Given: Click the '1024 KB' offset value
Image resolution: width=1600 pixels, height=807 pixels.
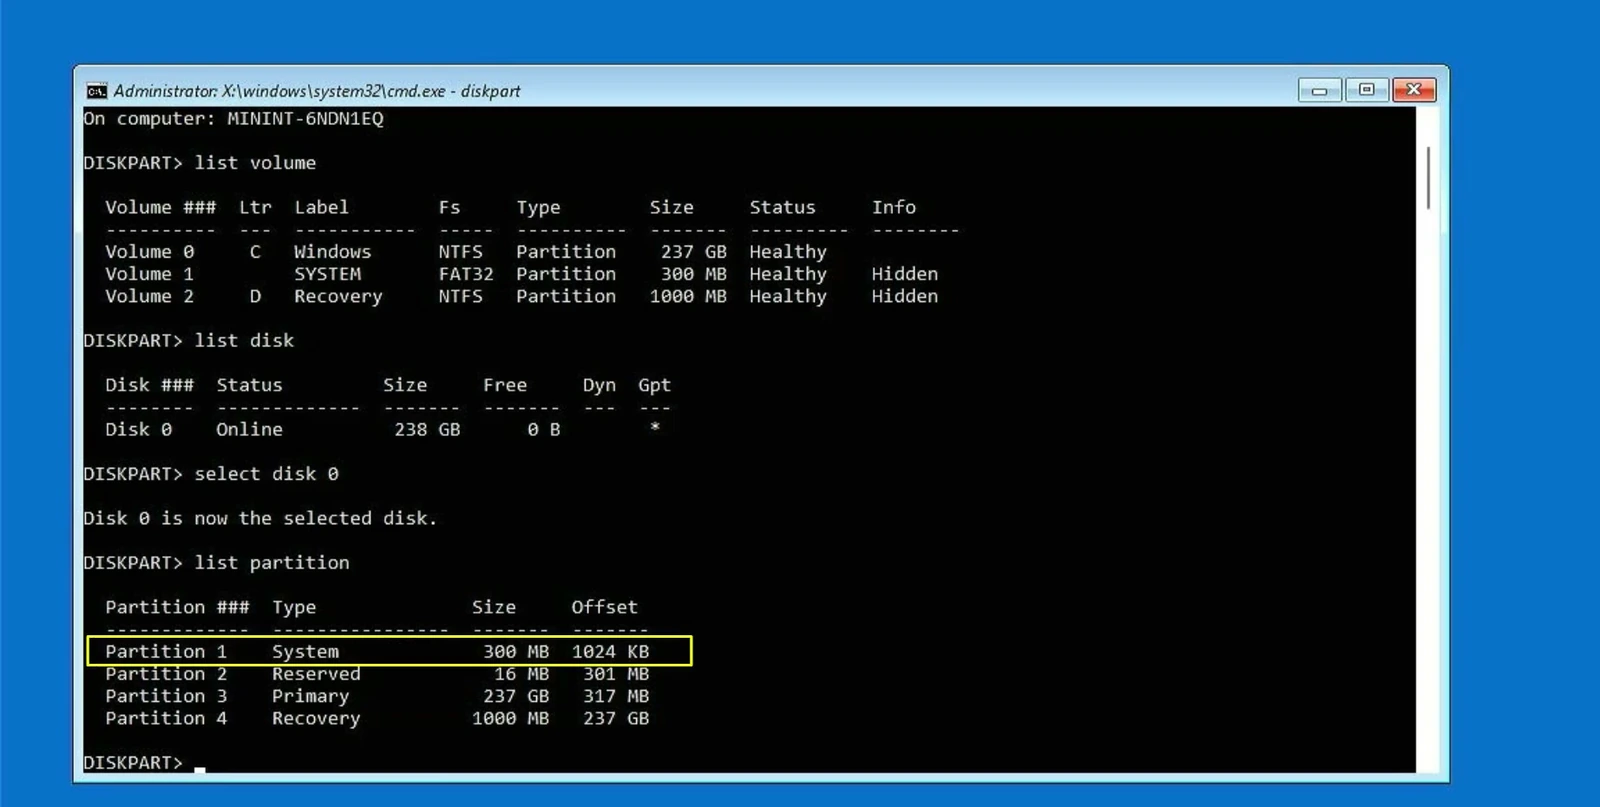Looking at the screenshot, I should 610,651.
